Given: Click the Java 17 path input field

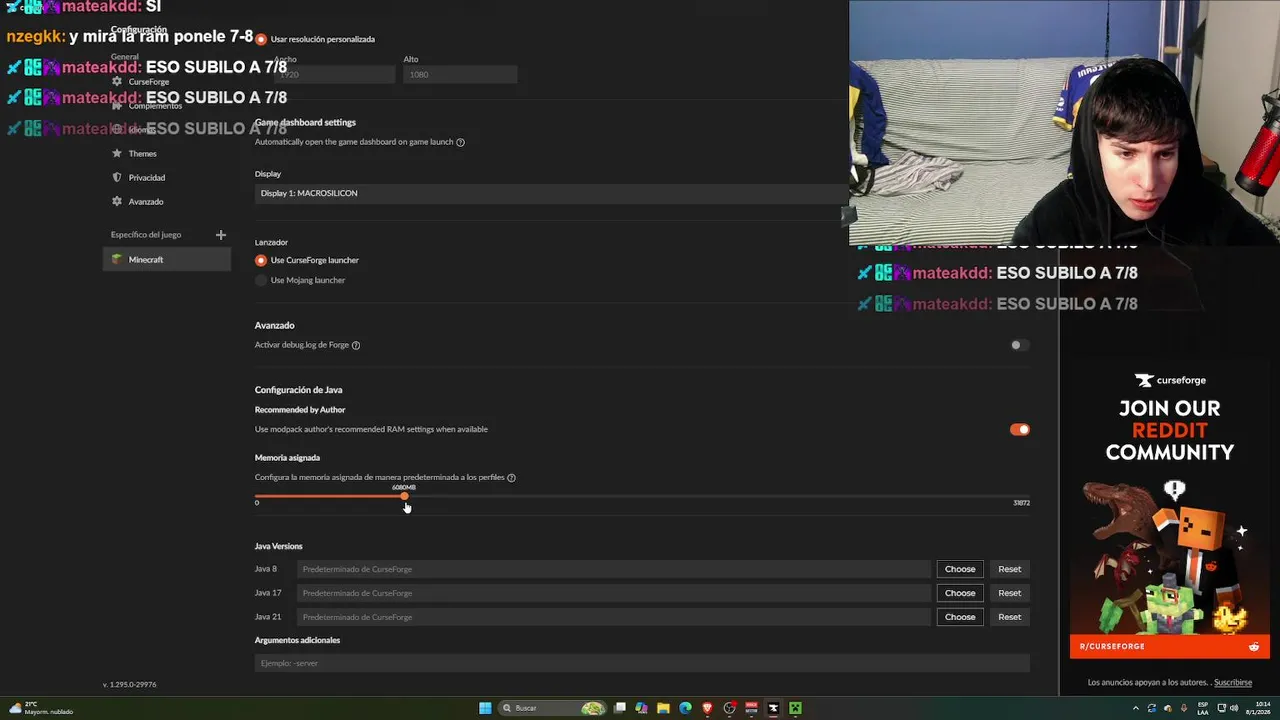Looking at the screenshot, I should click(614, 593).
